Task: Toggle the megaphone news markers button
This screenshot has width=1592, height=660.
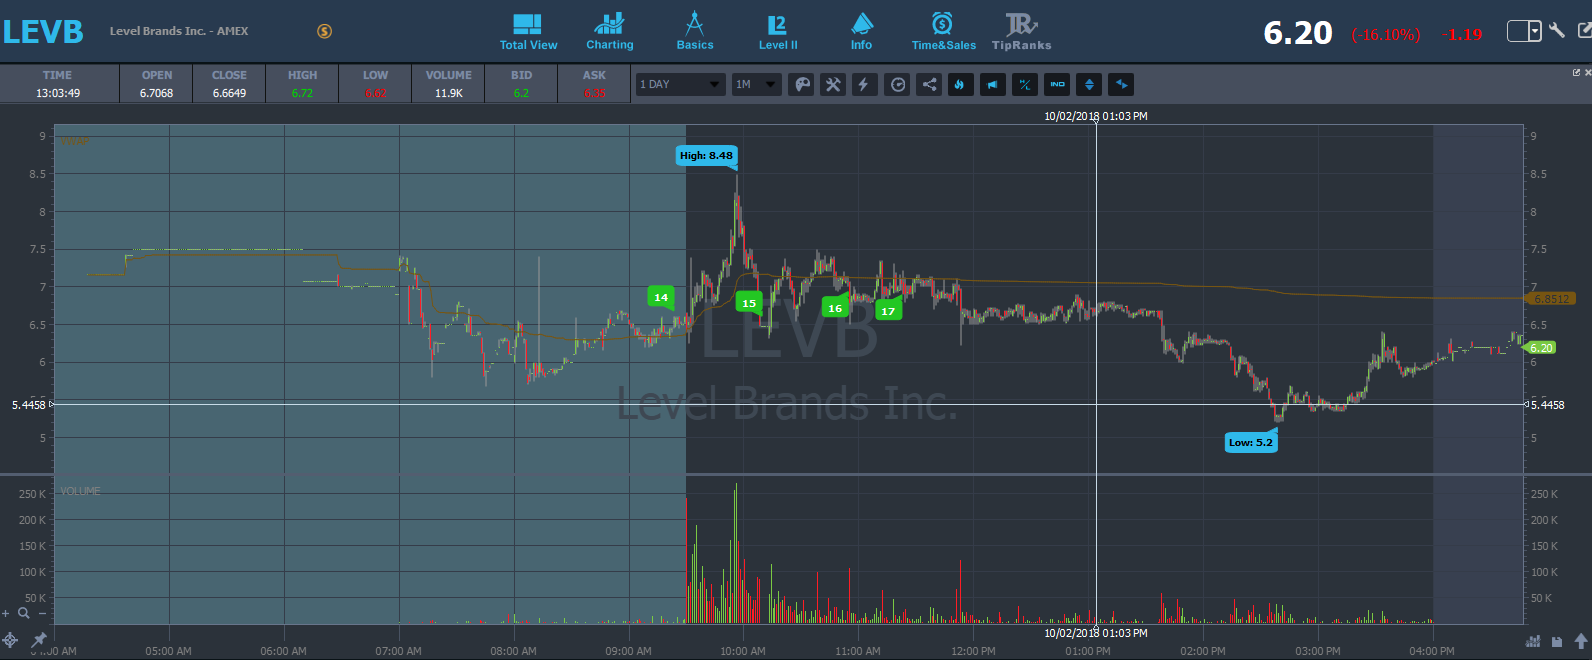Action: (992, 84)
